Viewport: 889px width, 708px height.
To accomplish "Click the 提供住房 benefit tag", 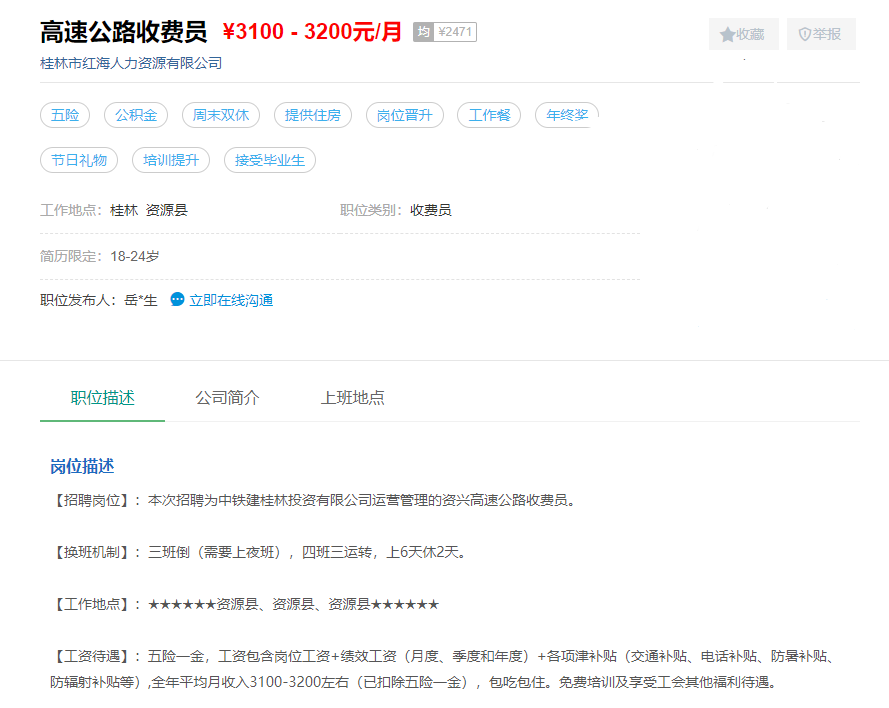I will tap(313, 115).
